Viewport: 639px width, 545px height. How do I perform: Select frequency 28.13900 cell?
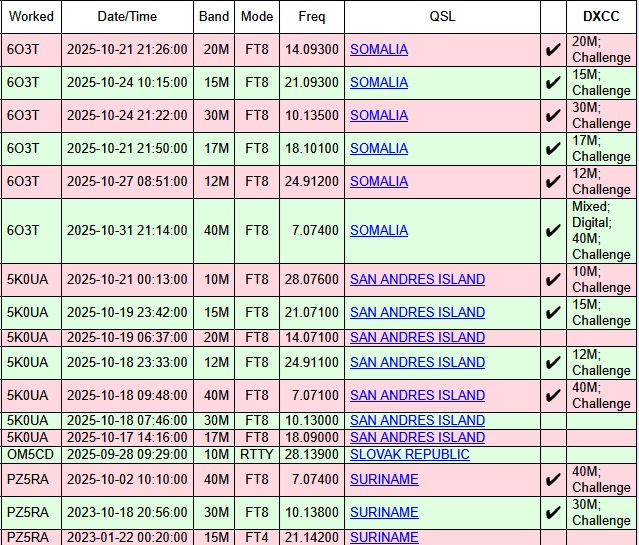coord(312,455)
